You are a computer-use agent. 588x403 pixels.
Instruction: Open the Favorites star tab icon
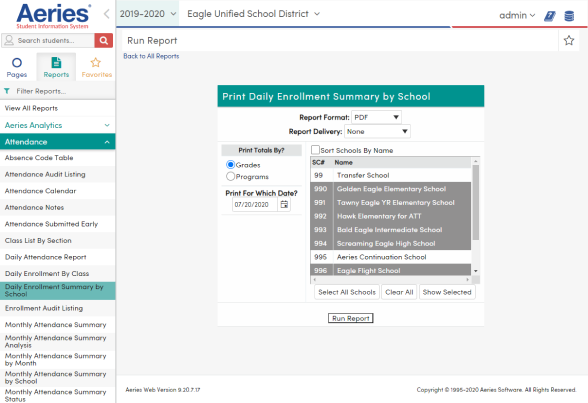click(x=96, y=62)
